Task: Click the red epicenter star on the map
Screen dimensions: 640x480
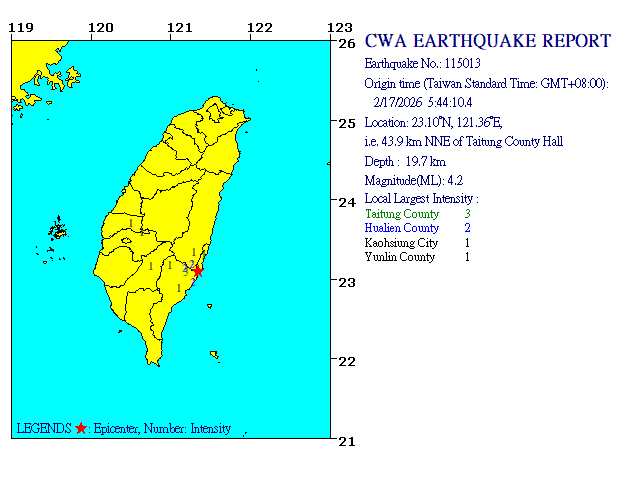Action: (198, 270)
